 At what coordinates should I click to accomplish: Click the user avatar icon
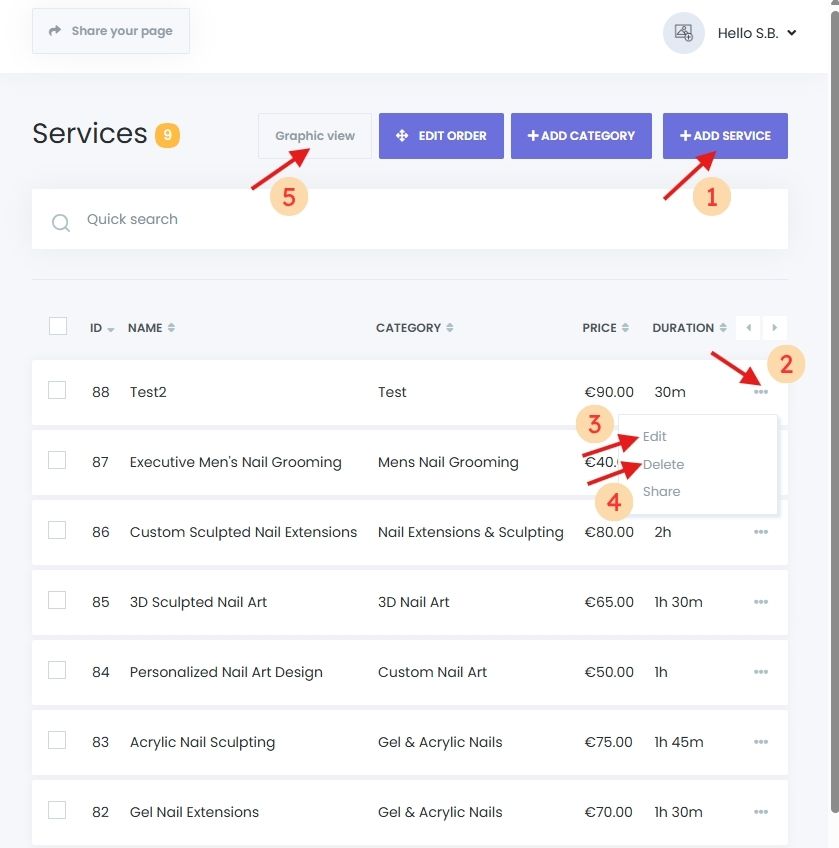click(x=684, y=33)
